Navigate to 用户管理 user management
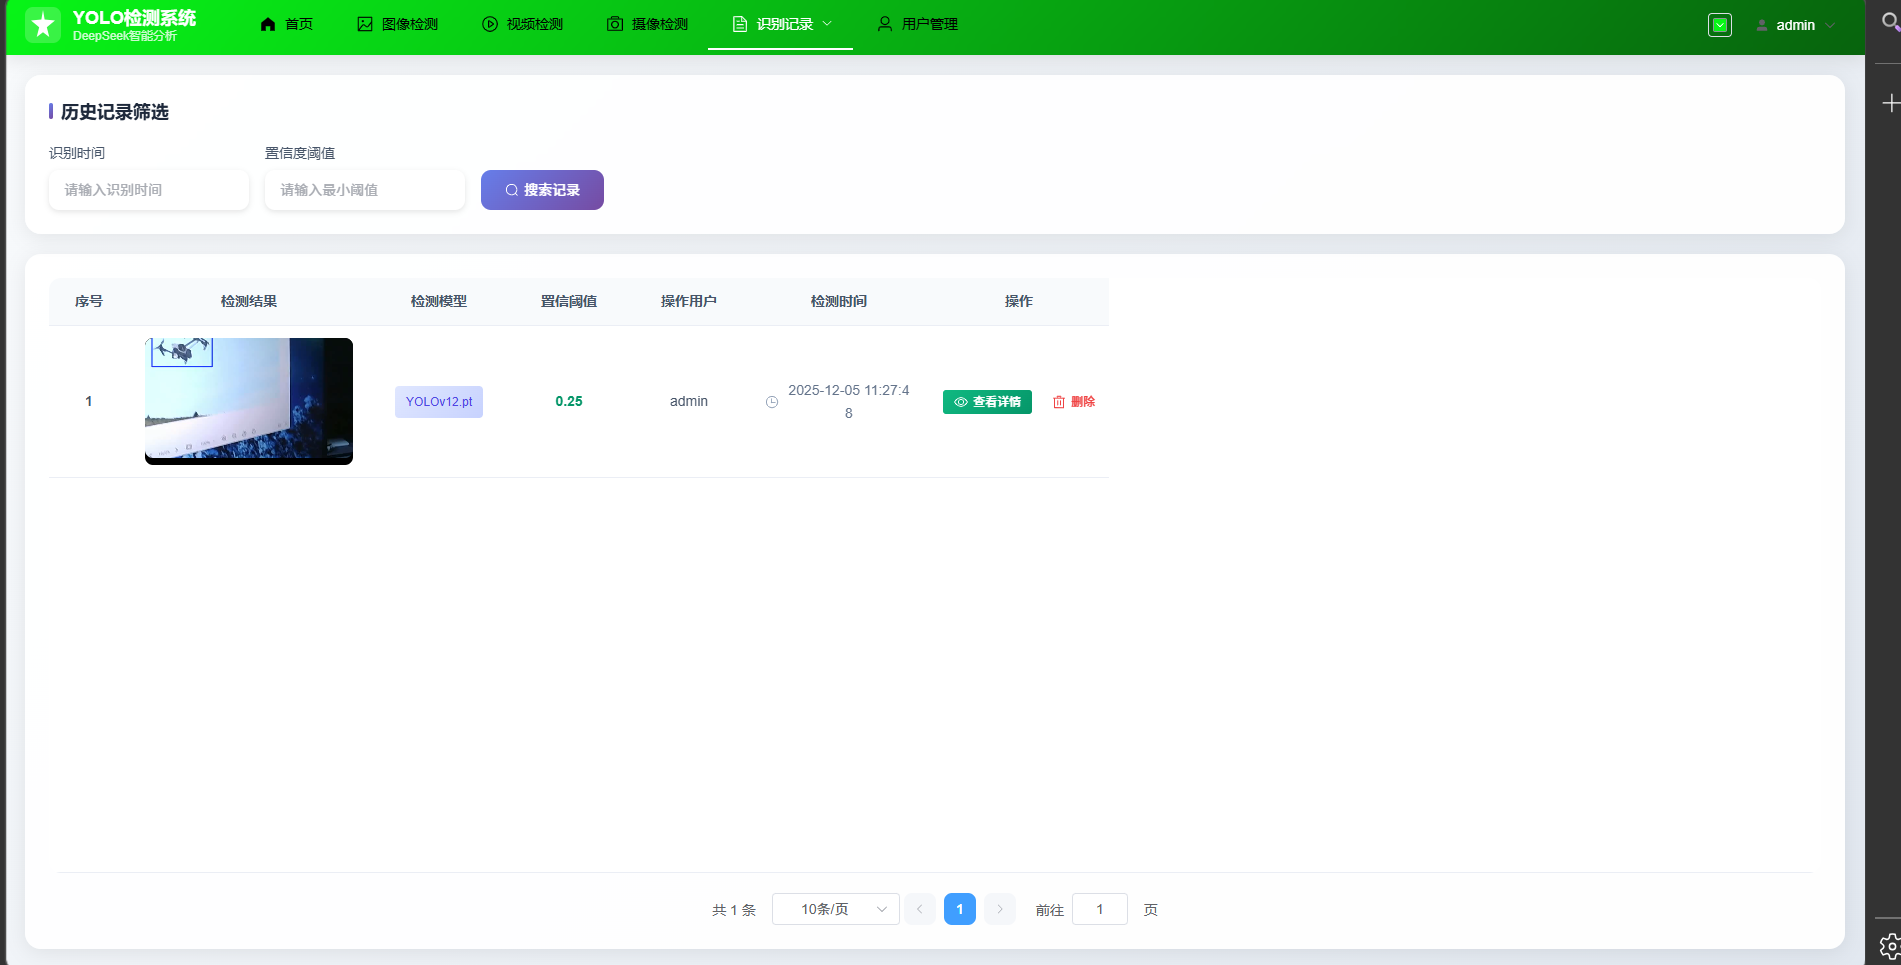 click(917, 24)
